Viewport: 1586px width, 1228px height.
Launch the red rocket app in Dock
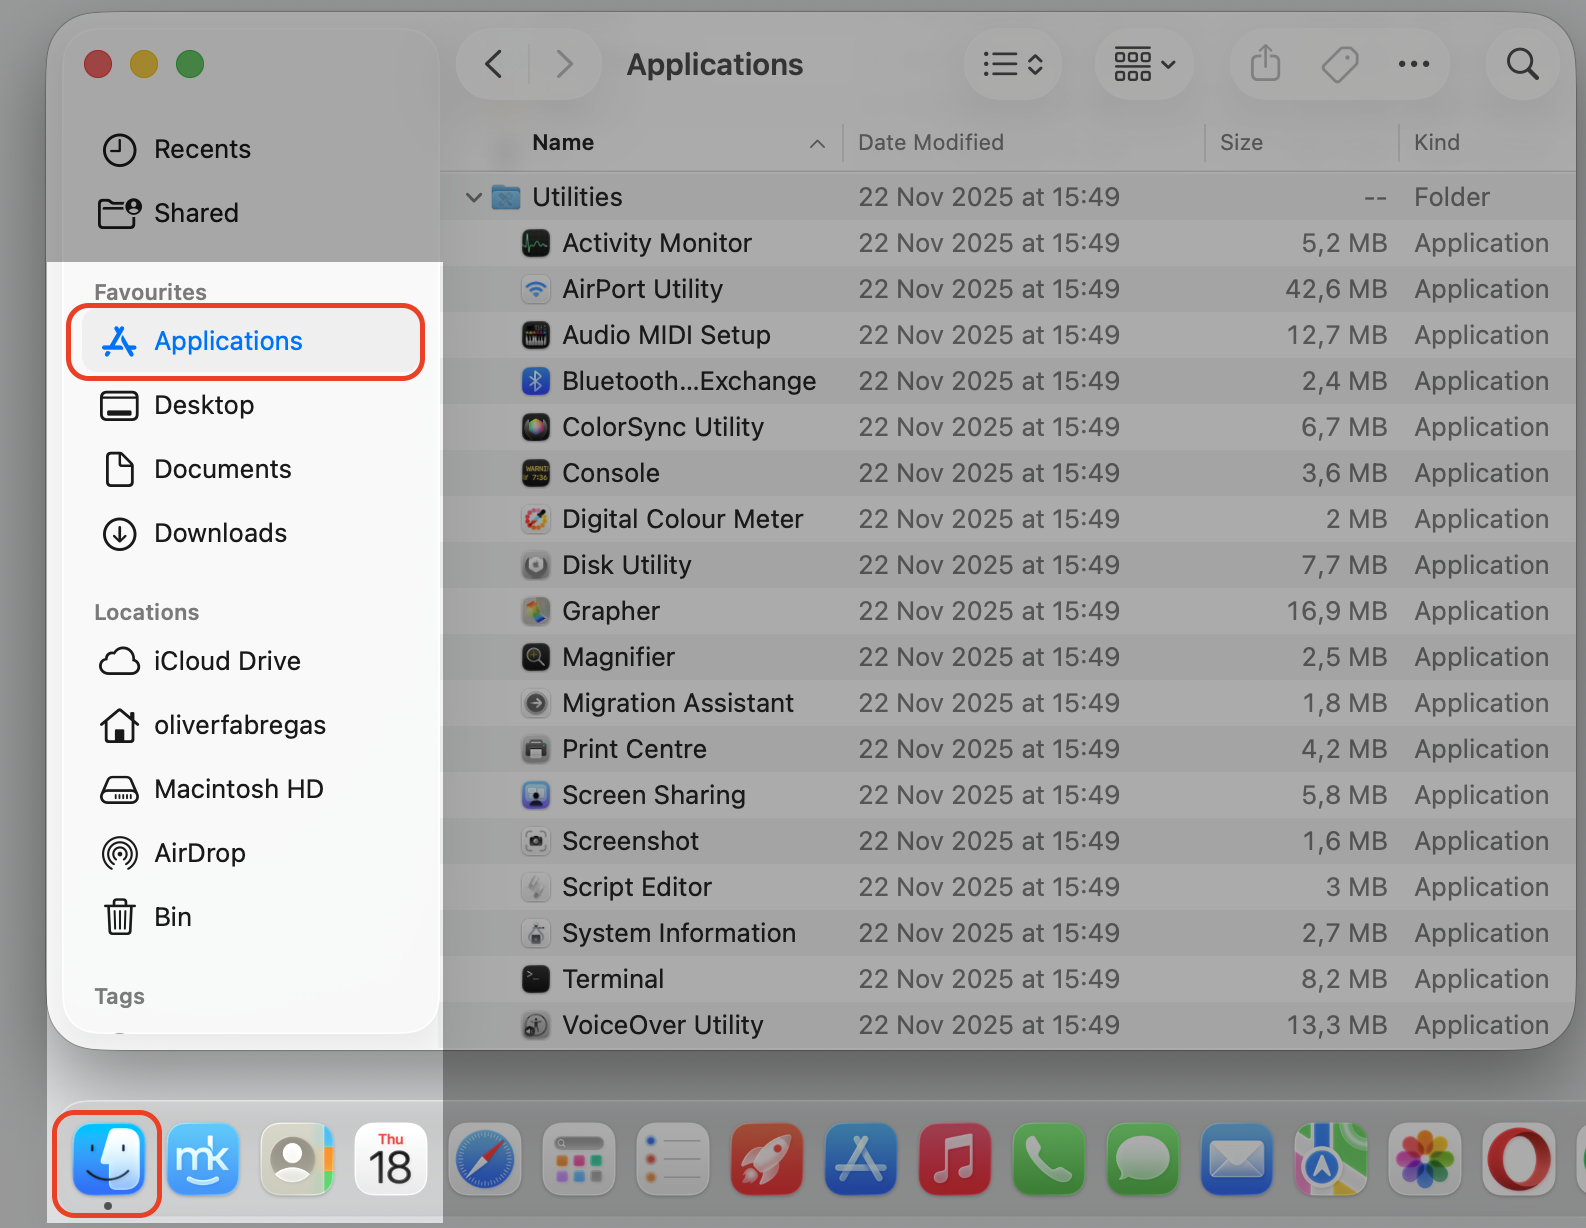[x=767, y=1160]
